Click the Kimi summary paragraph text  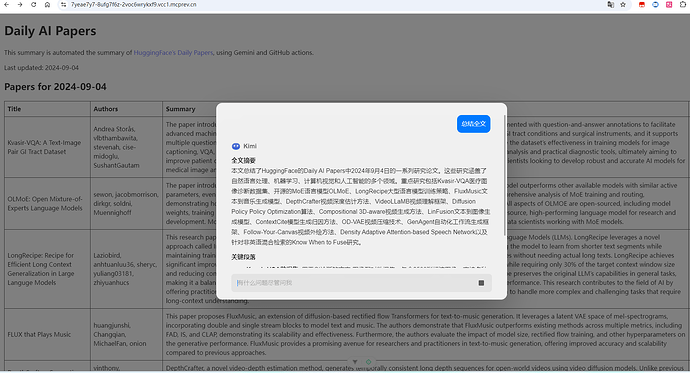tap(360, 206)
